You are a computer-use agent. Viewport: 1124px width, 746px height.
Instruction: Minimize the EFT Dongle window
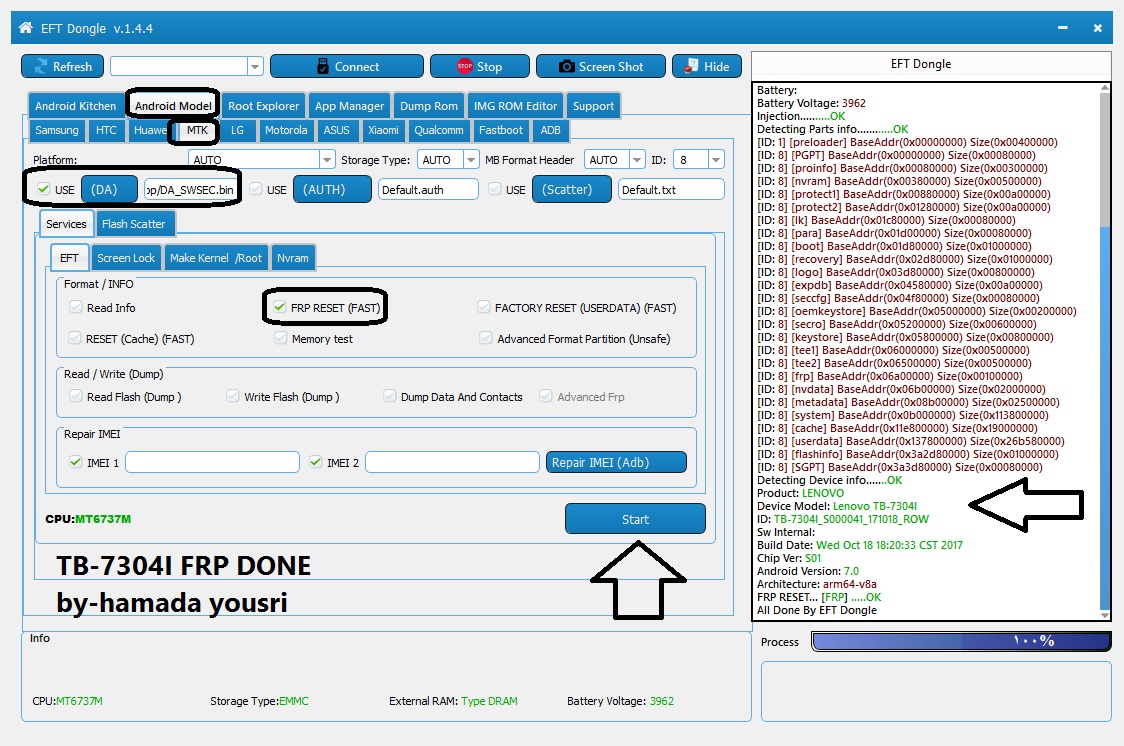click(1062, 28)
